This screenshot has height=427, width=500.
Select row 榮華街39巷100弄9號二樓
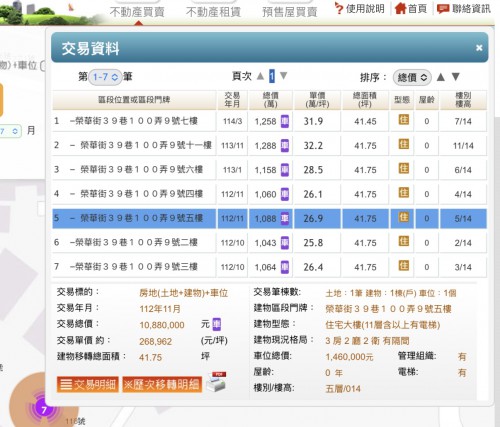(x=269, y=243)
